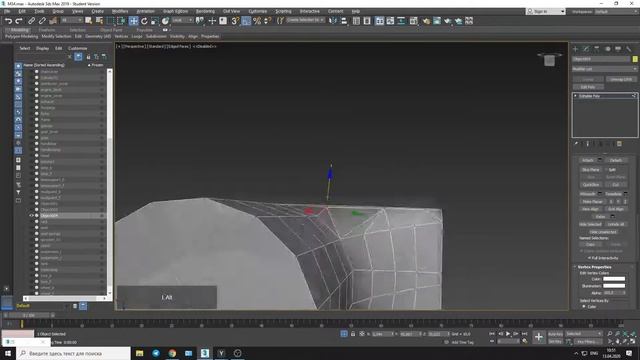This screenshot has height=360, width=640.
Task: Open the Modifiers menu
Action: (x=120, y=11)
